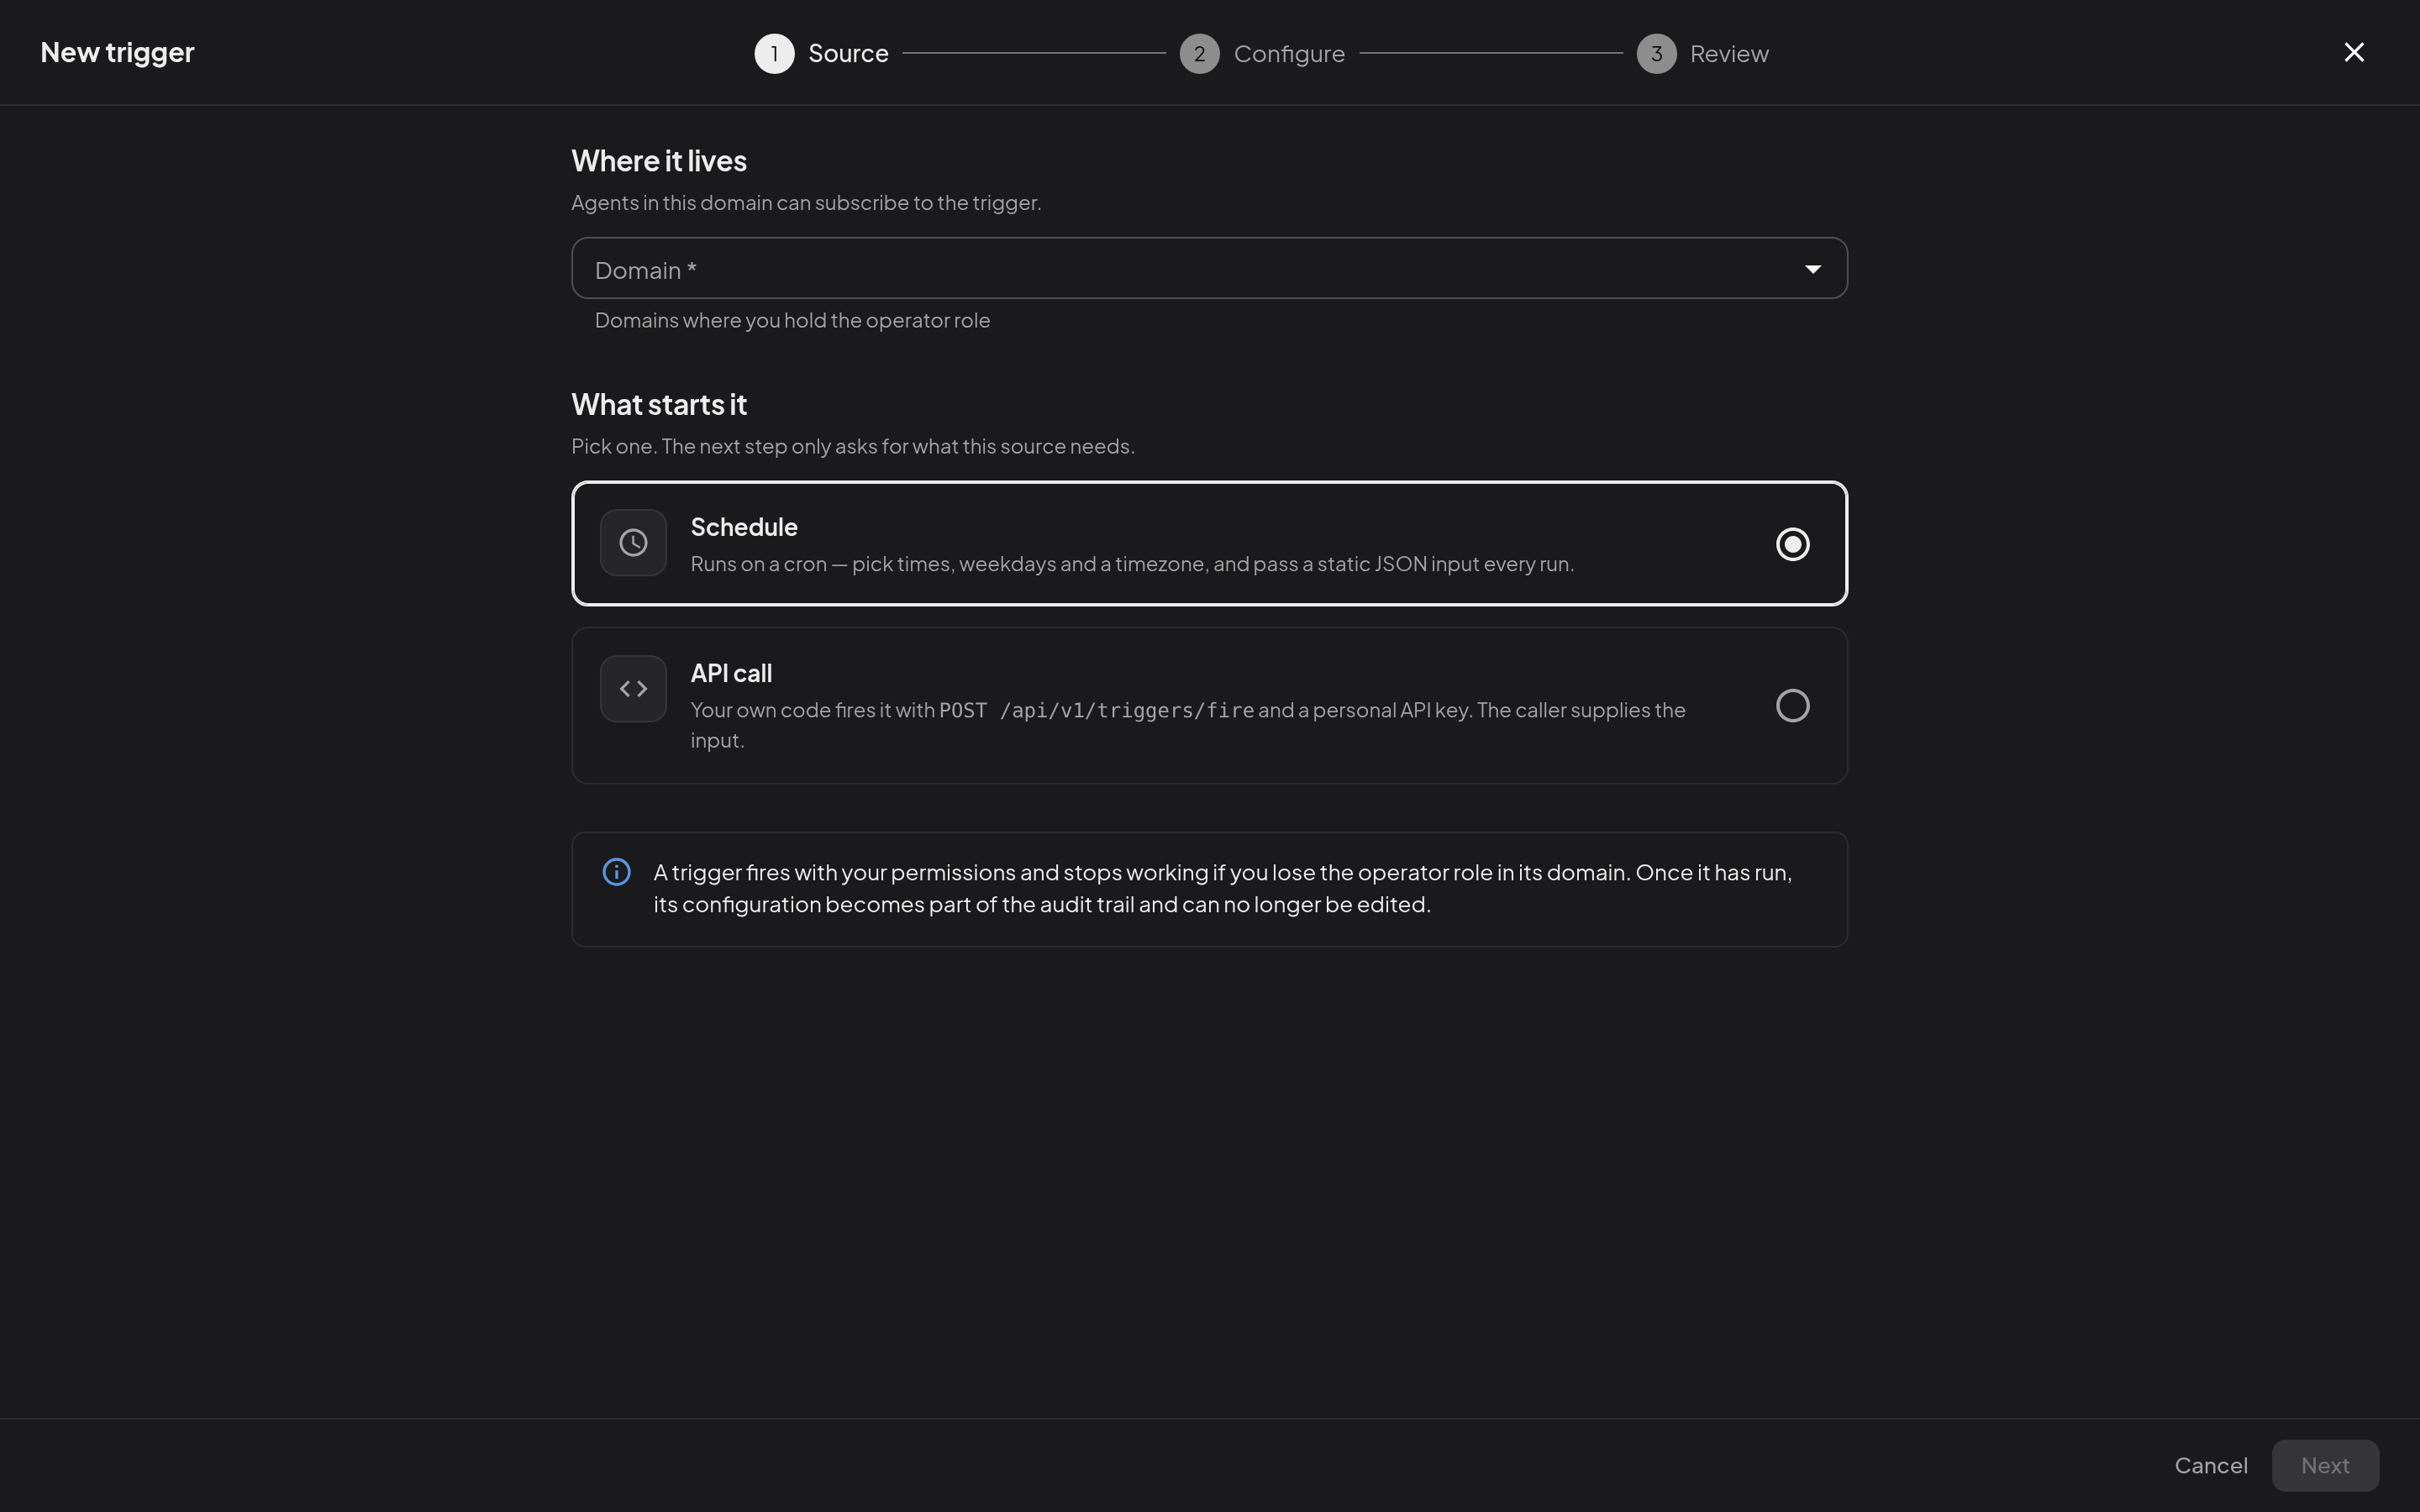Select the Source step label

[848, 53]
